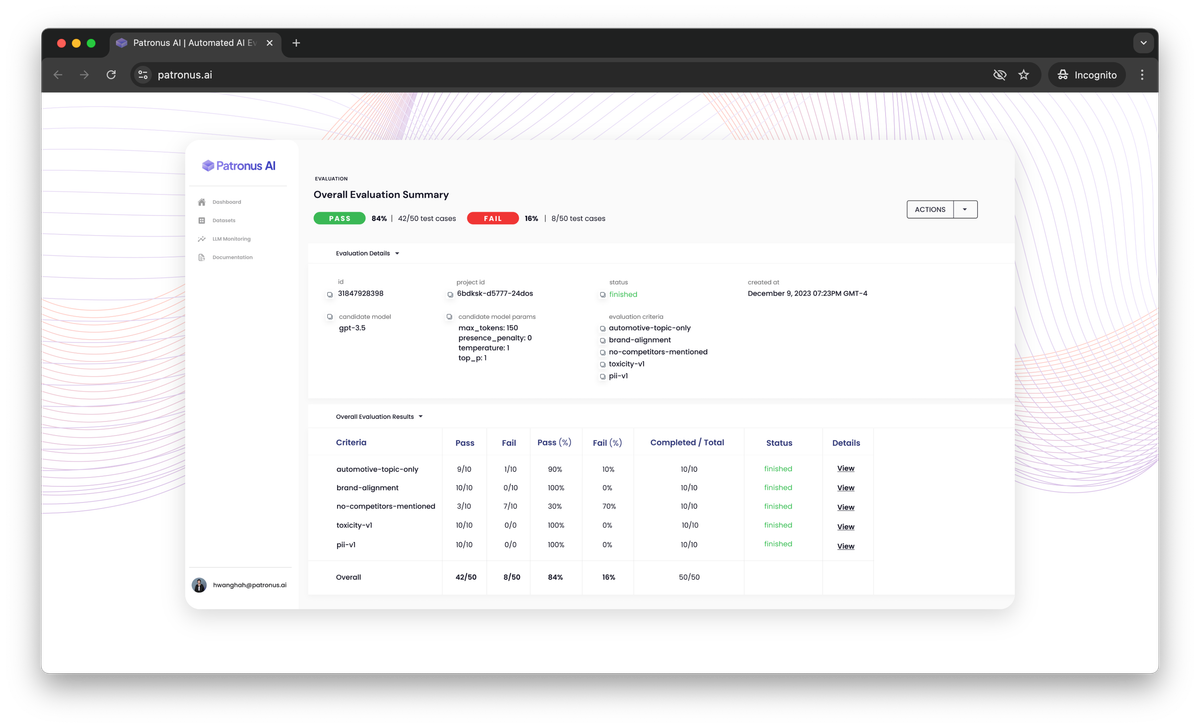Image resolution: width=1200 pixels, height=728 pixels.
Task: View details for brand-alignment
Action: [x=846, y=488]
